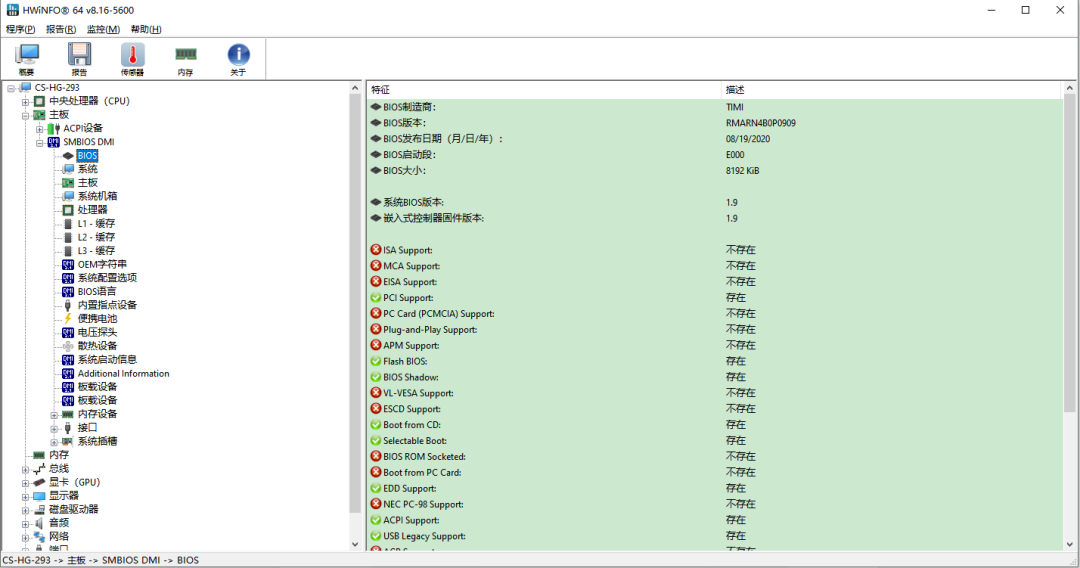
Task: Click the 音频 speaker icon
Action: pyautogui.click(x=39, y=523)
